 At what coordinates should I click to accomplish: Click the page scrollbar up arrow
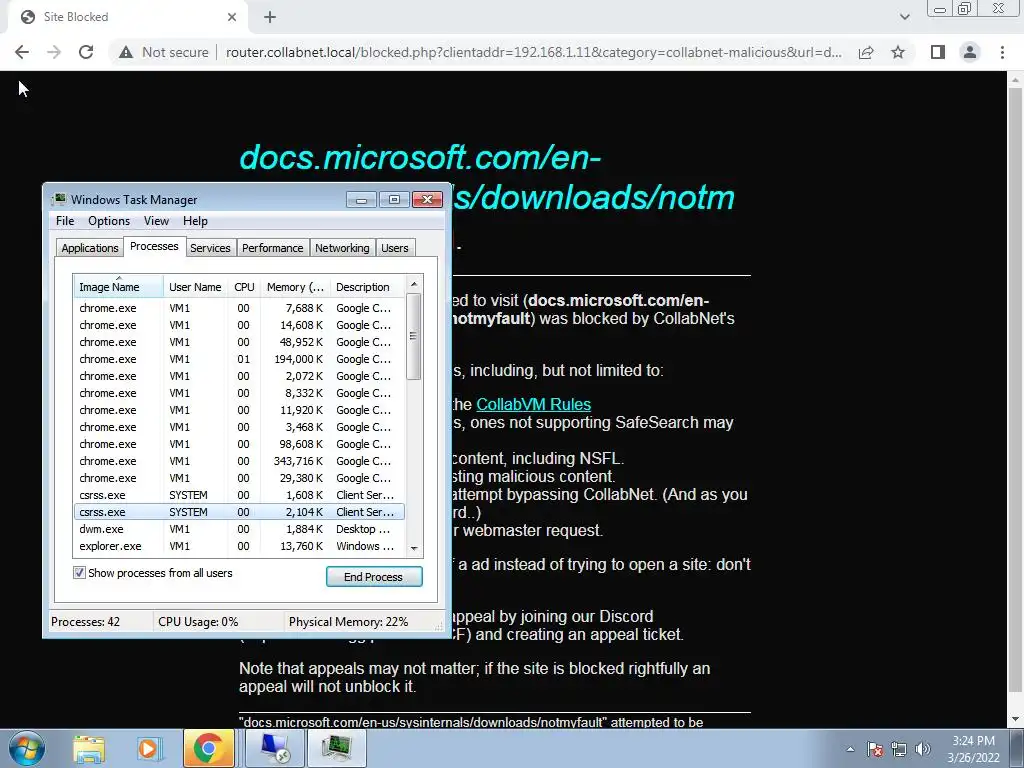(x=1015, y=80)
